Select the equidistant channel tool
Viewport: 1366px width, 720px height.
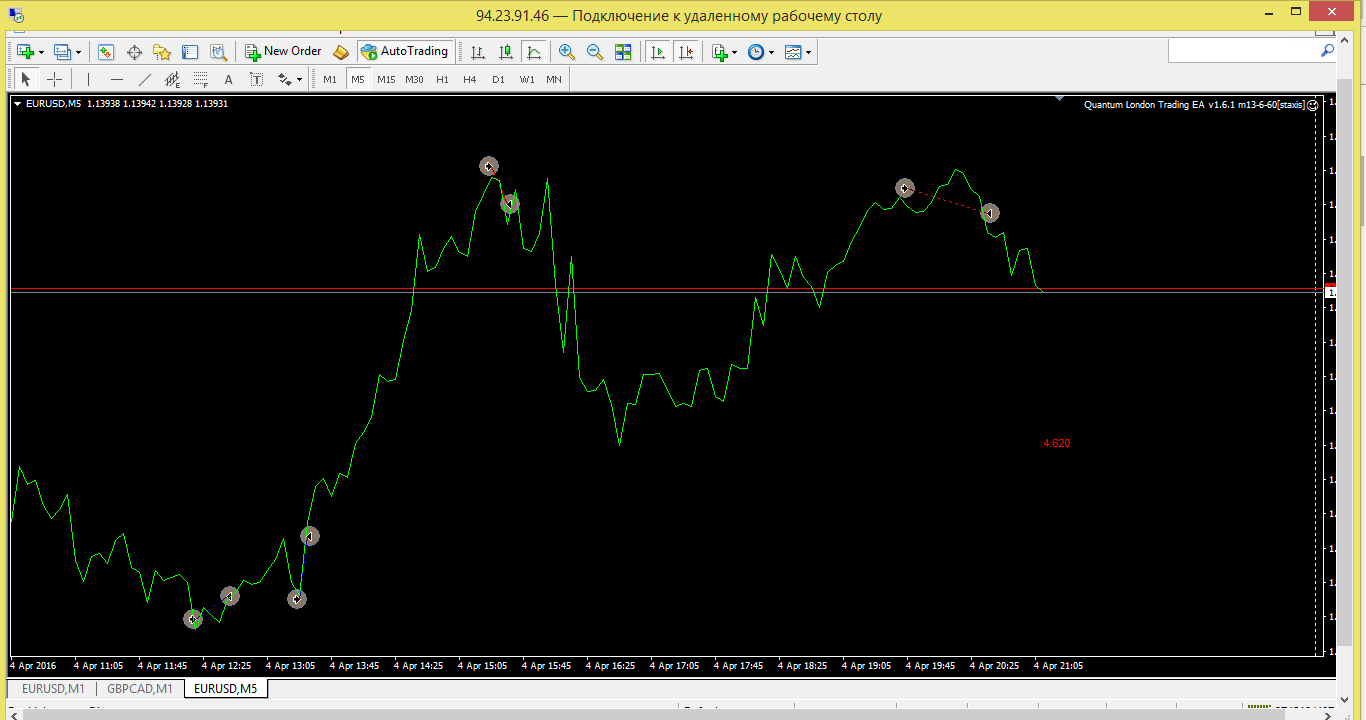coord(172,79)
